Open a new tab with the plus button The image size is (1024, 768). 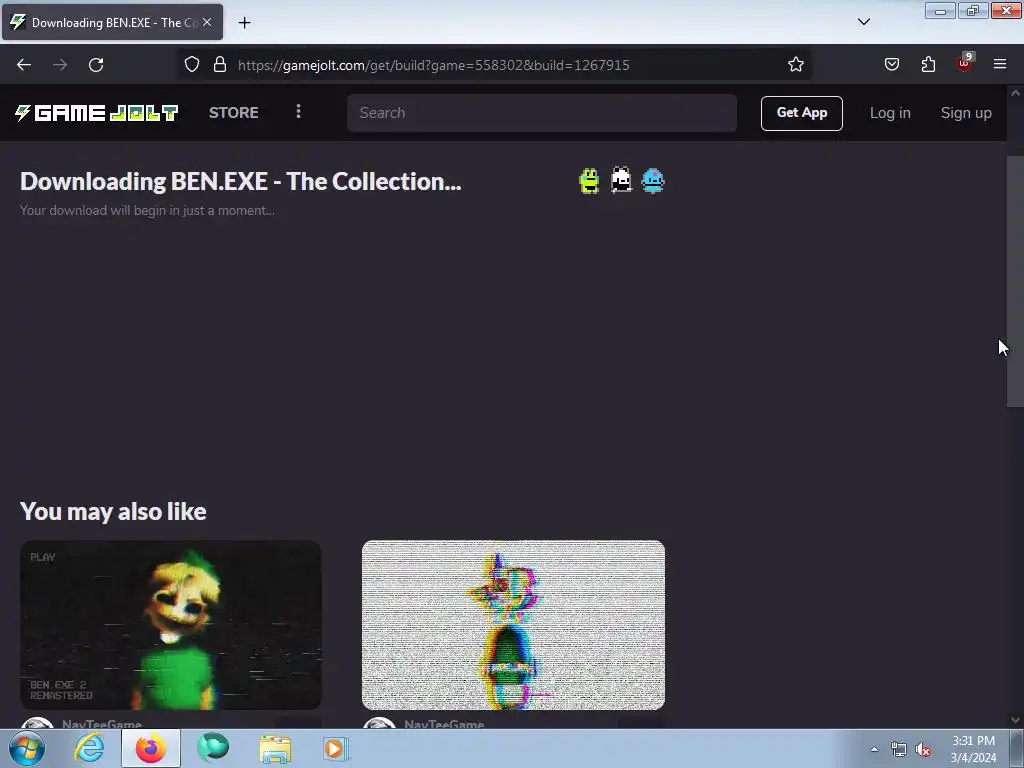[x=244, y=23]
